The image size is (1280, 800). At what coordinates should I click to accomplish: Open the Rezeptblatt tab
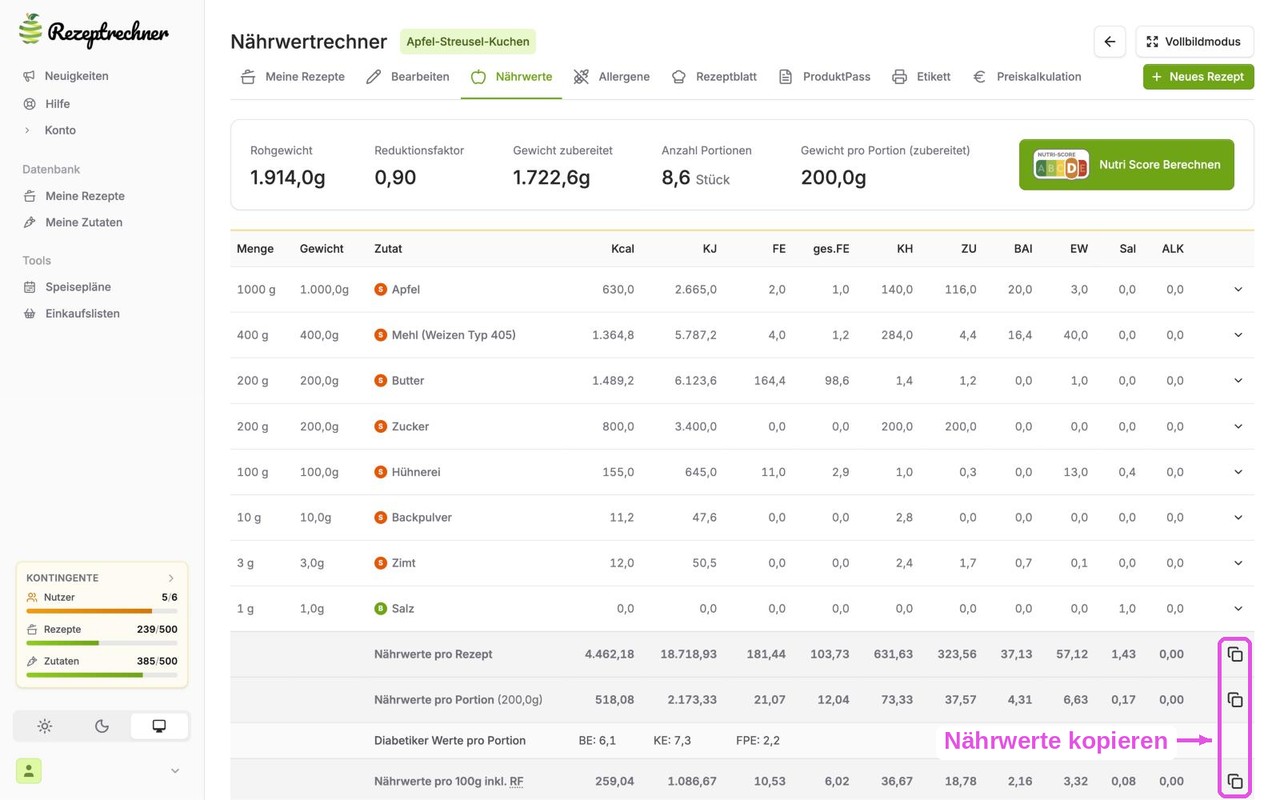coord(714,76)
